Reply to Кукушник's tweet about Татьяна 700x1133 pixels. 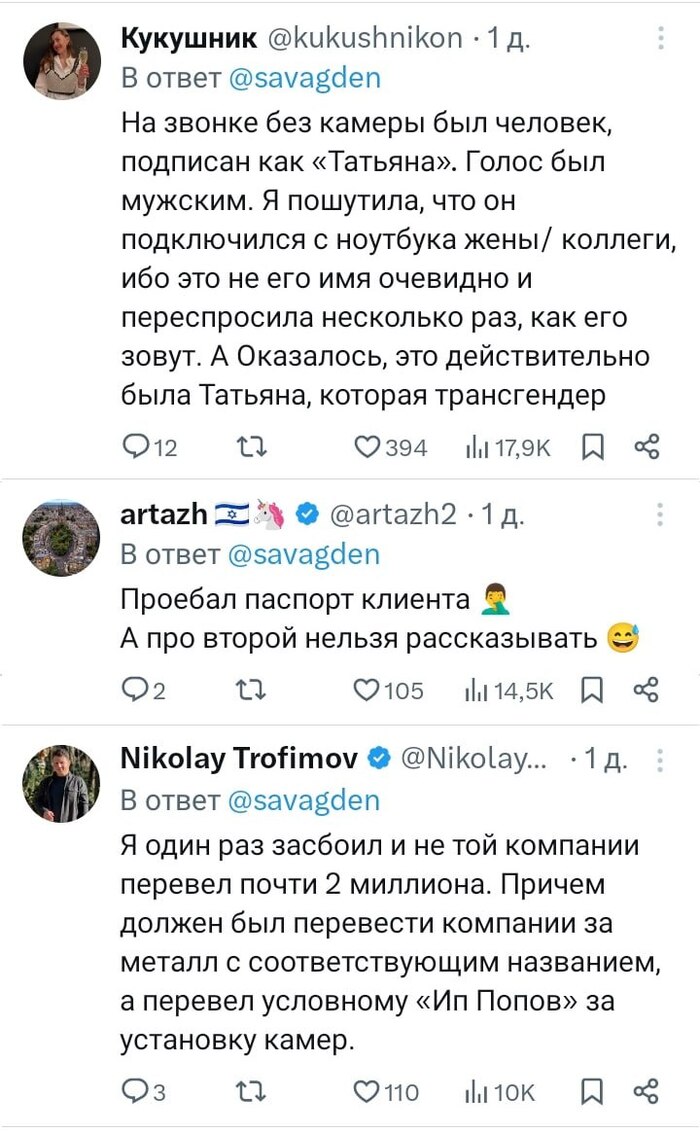coord(135,447)
